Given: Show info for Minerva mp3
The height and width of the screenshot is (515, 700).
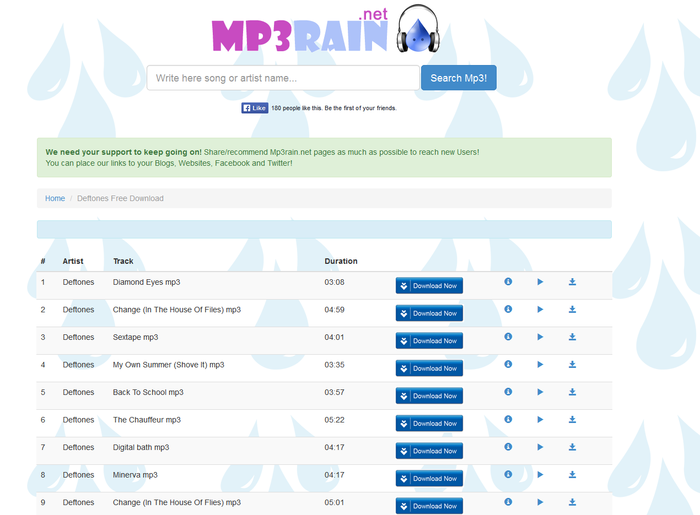Looking at the screenshot, I should pyautogui.click(x=508, y=474).
